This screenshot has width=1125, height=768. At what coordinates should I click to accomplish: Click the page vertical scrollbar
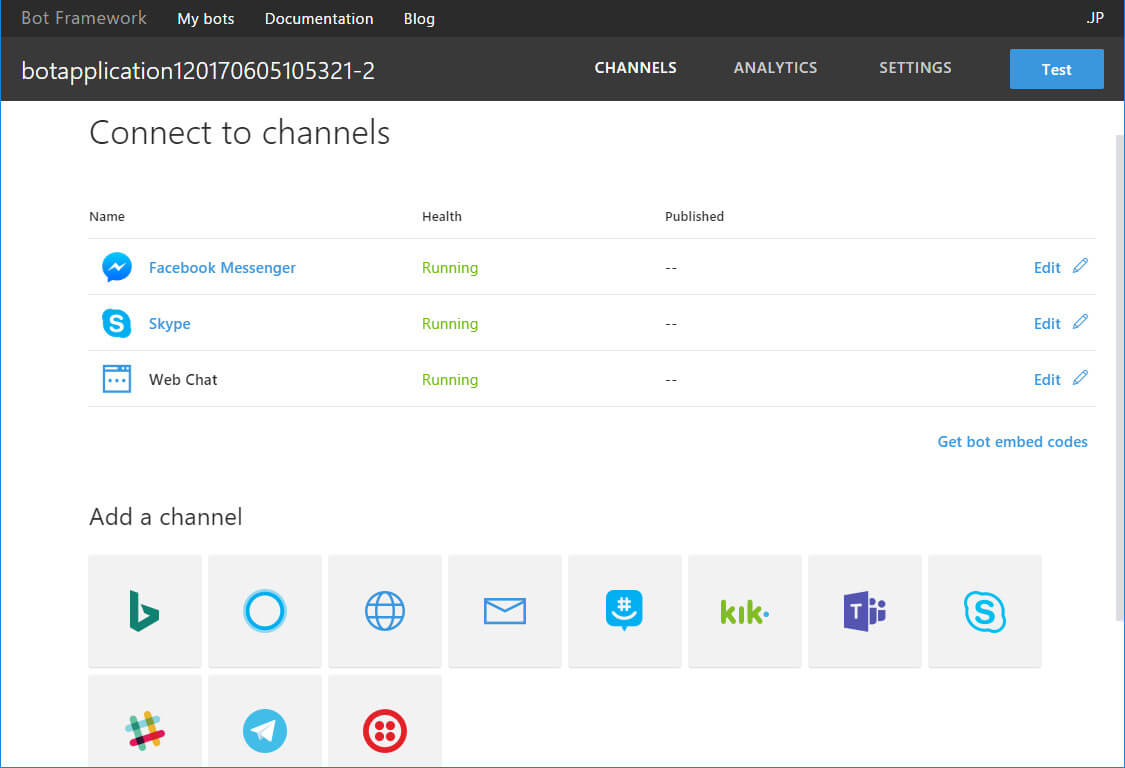click(1119, 377)
